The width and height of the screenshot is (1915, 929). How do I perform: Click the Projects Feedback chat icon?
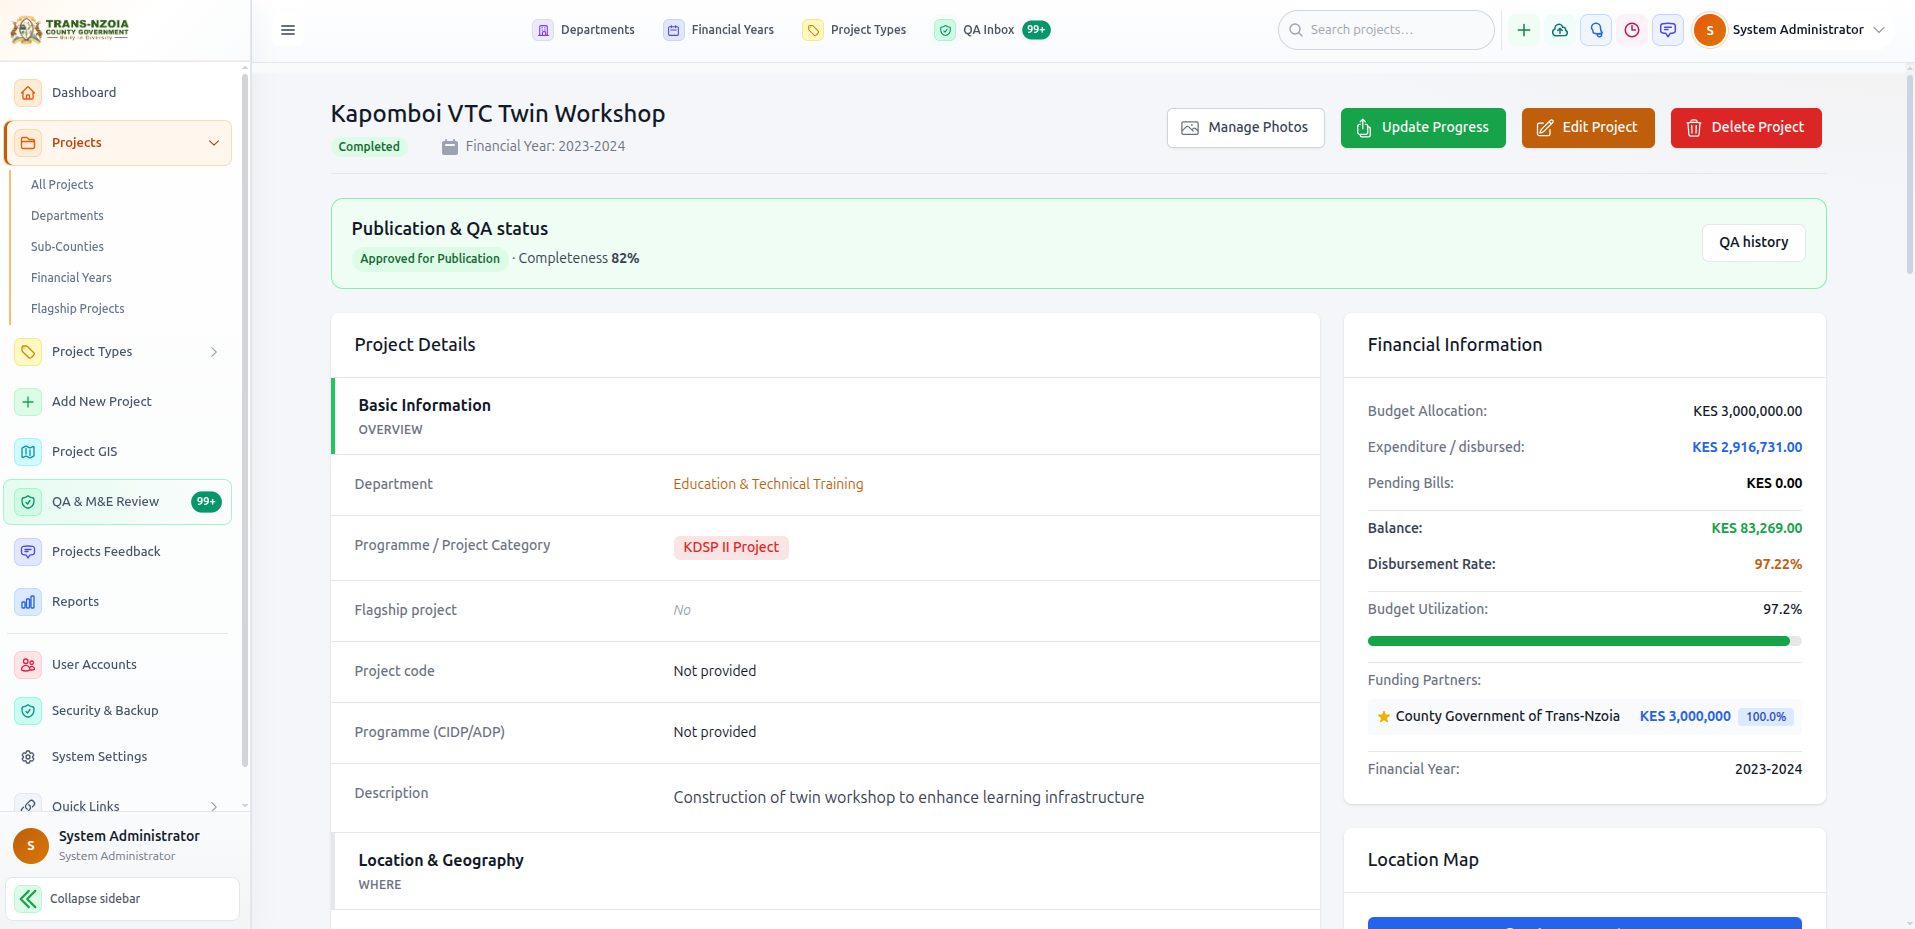[x=28, y=552]
